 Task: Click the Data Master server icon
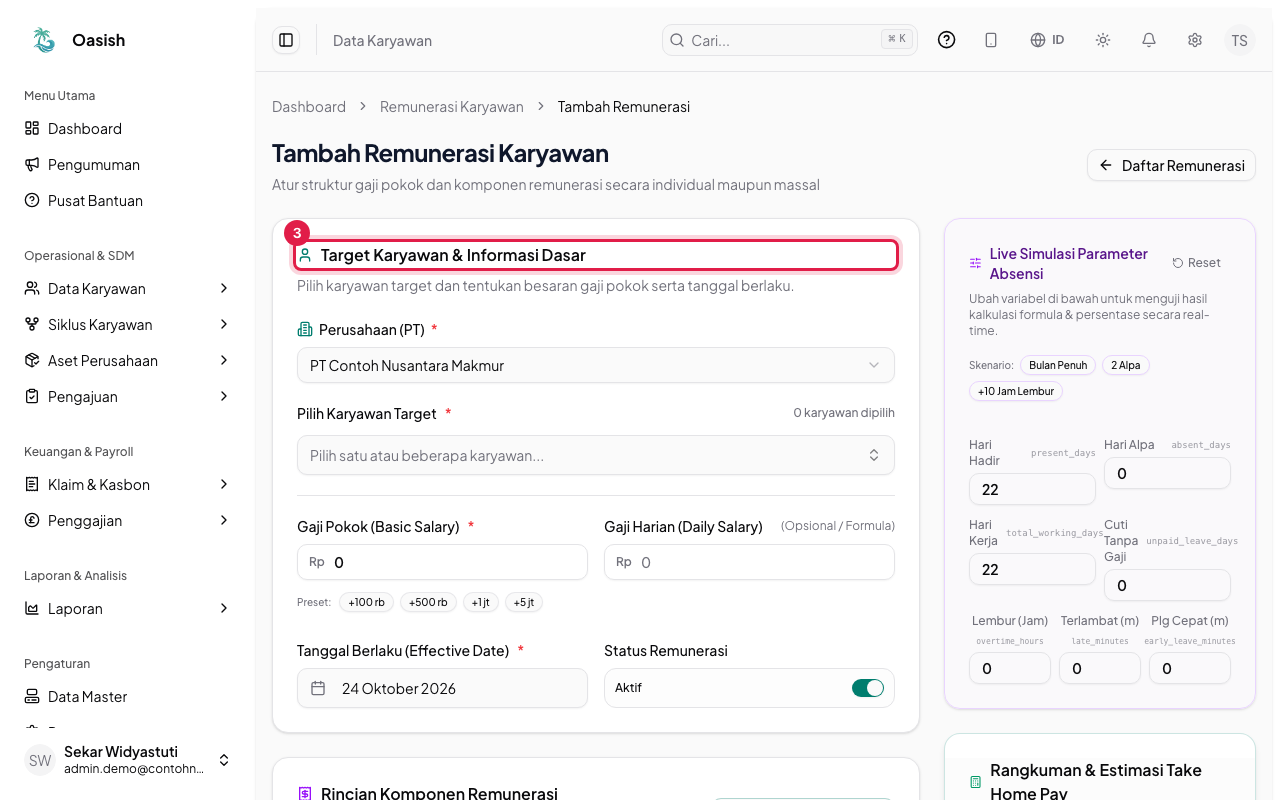pyautogui.click(x=32, y=696)
